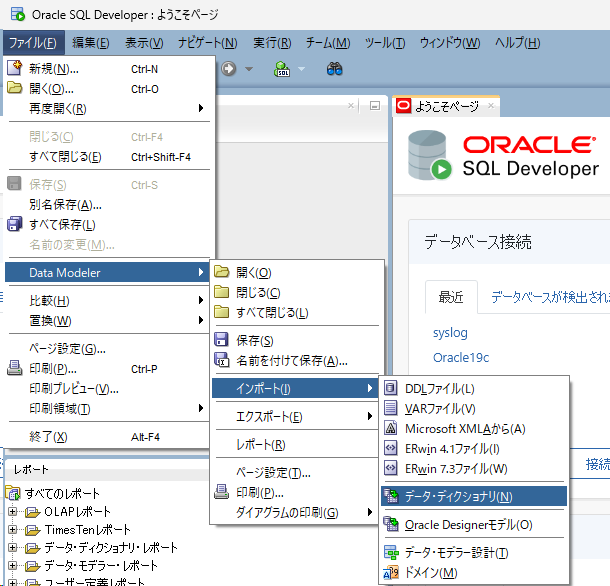Click Data Modeler 保存(S) floppy icon
The image size is (610, 586).
pyautogui.click(x=222, y=340)
